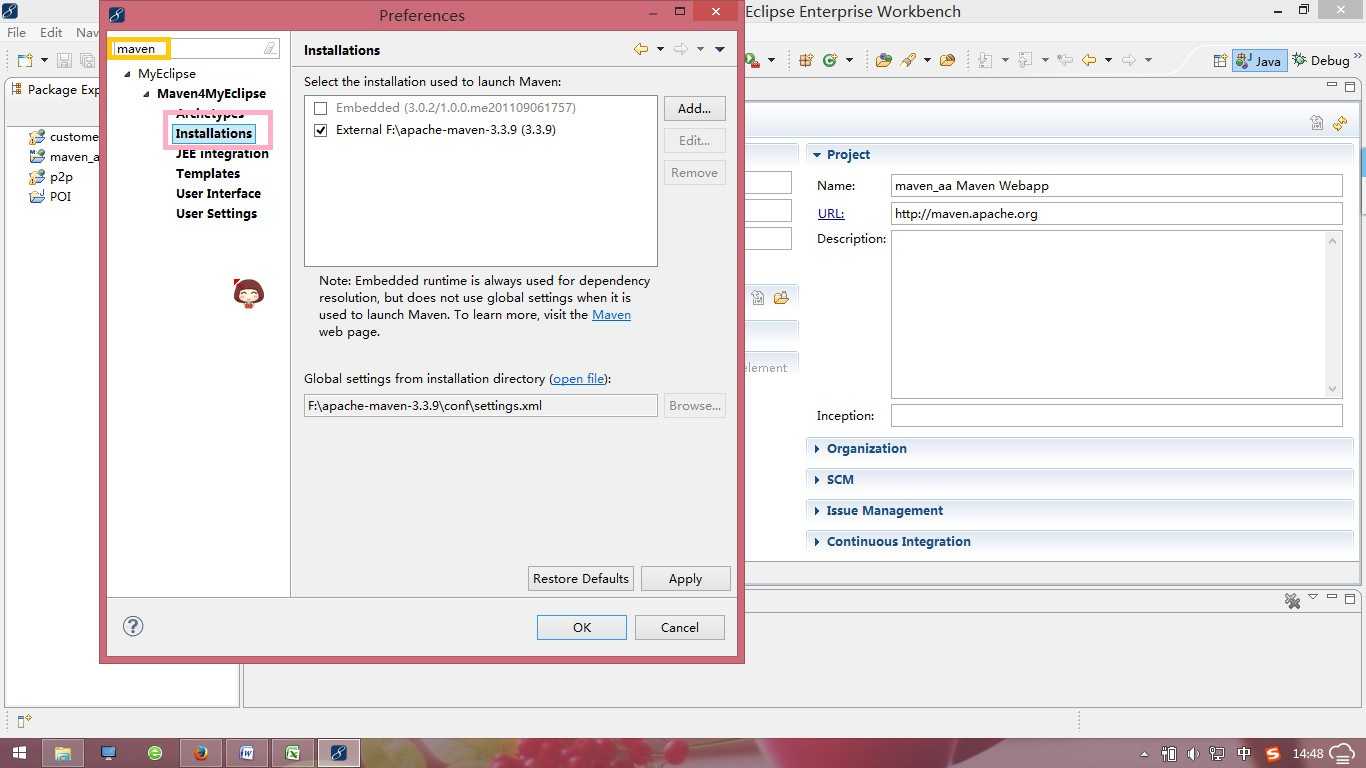
Task: Click the effective POM page icon in editor header
Action: tap(1317, 124)
